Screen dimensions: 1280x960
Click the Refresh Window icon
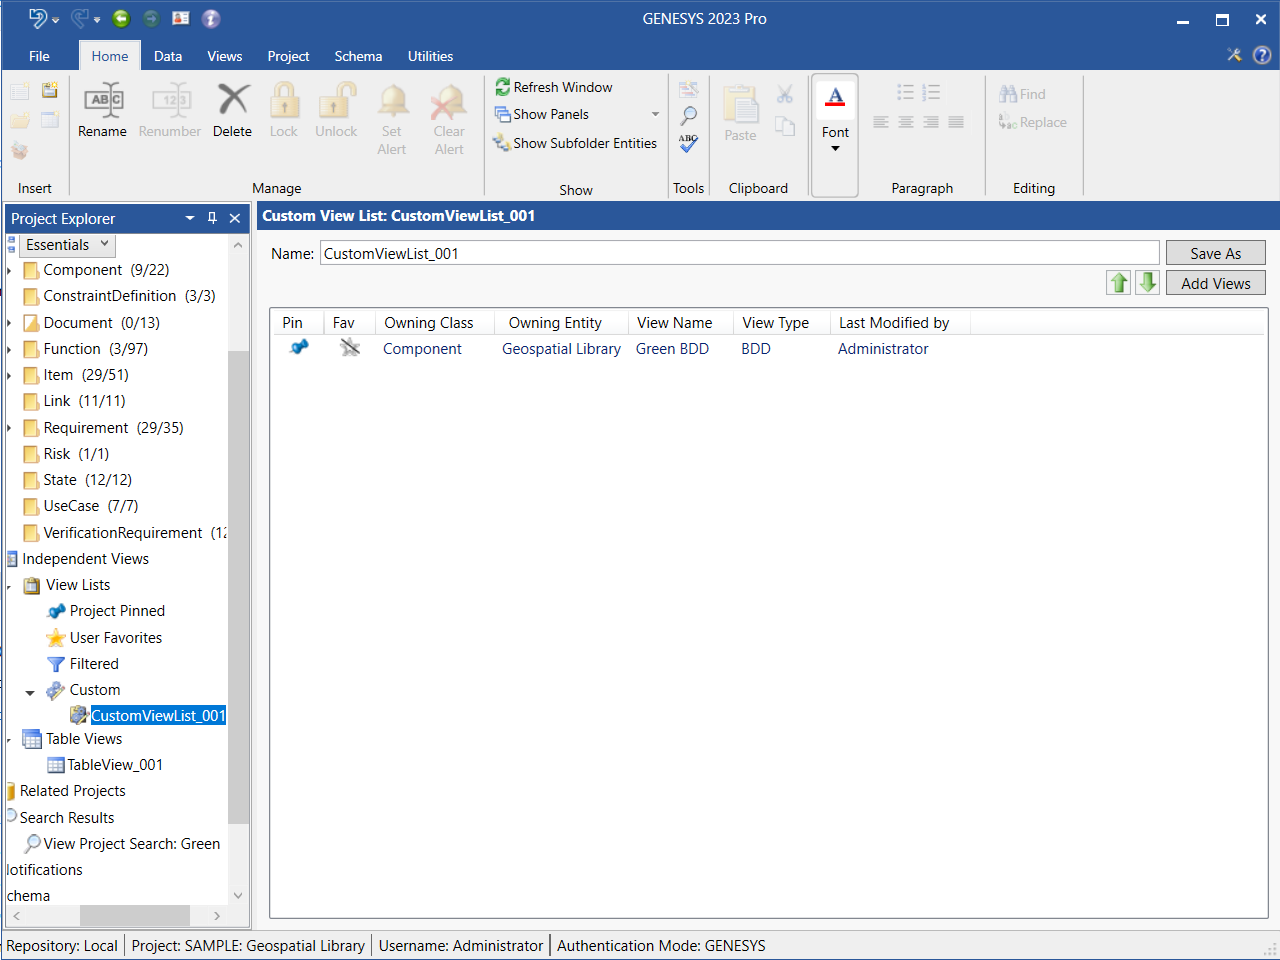(503, 87)
